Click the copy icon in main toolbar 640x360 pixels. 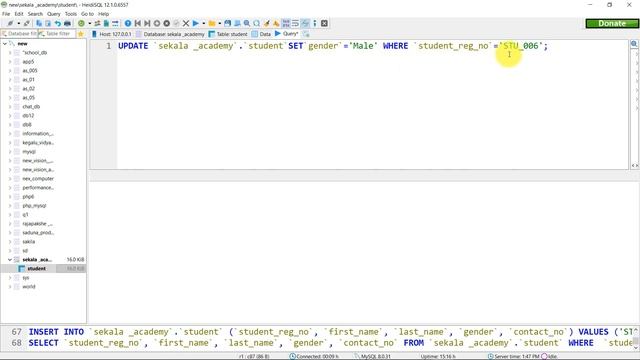(x=39, y=23)
